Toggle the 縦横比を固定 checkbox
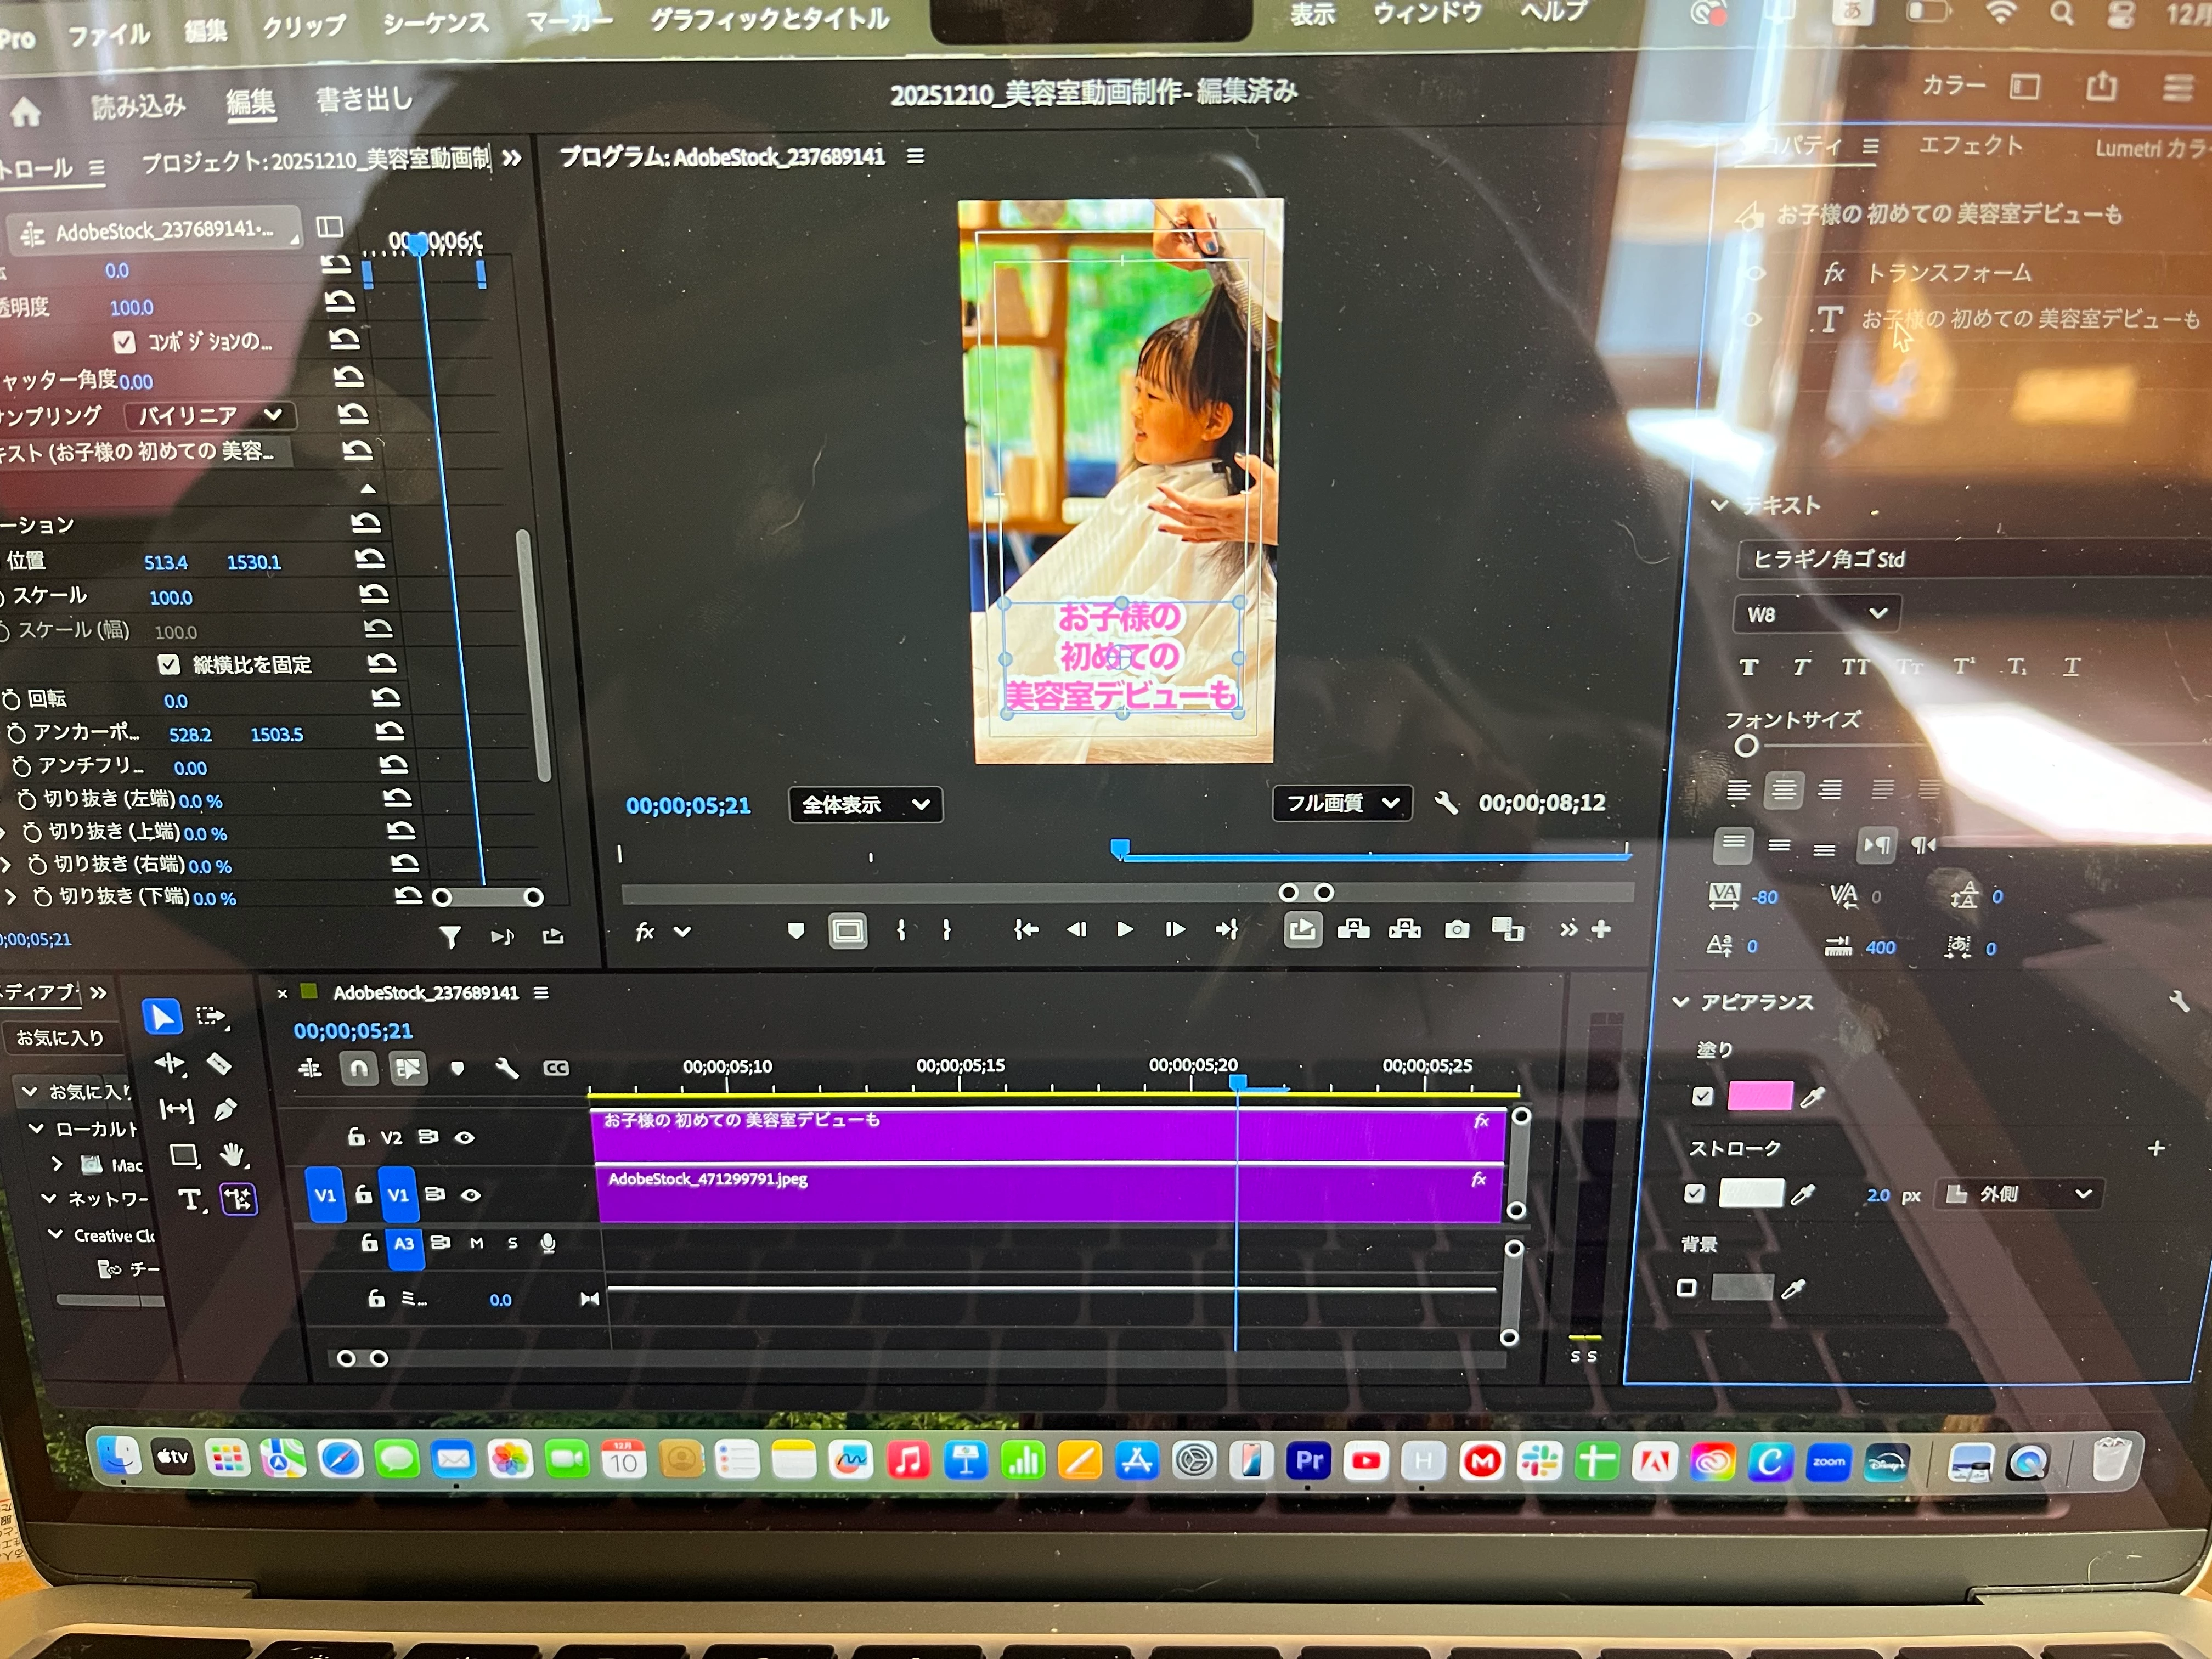The height and width of the screenshot is (1659, 2212). [x=169, y=664]
